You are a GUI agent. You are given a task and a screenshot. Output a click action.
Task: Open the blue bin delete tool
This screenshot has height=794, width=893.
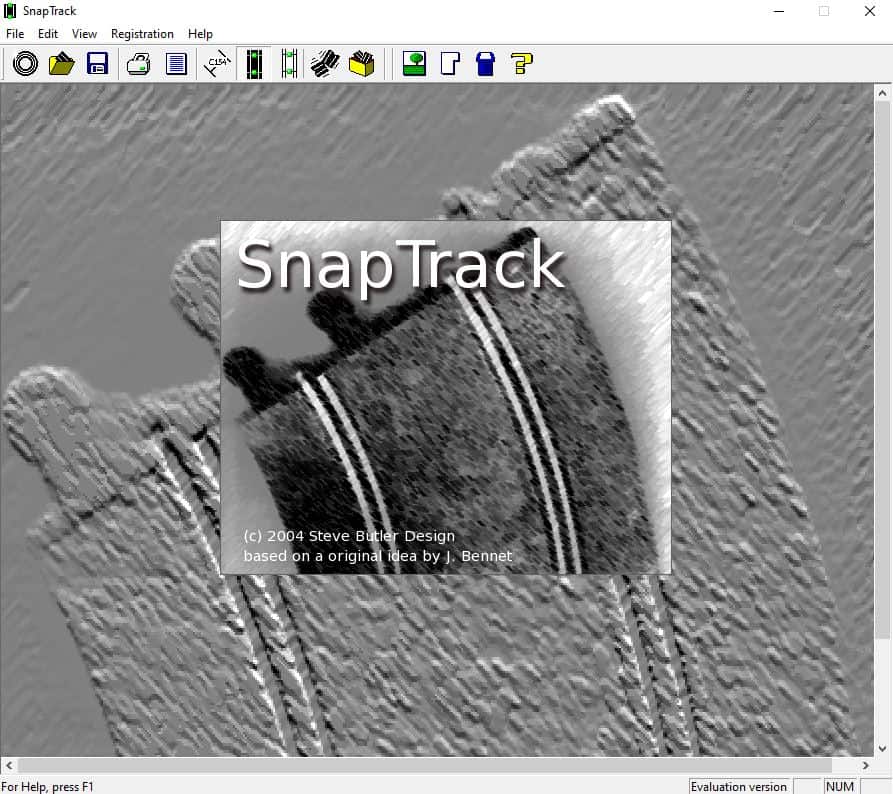point(484,63)
